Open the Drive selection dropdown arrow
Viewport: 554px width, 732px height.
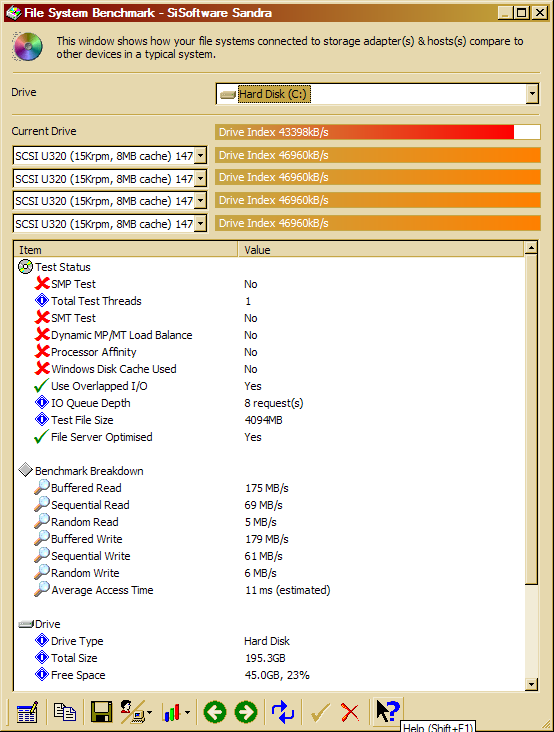click(x=532, y=94)
